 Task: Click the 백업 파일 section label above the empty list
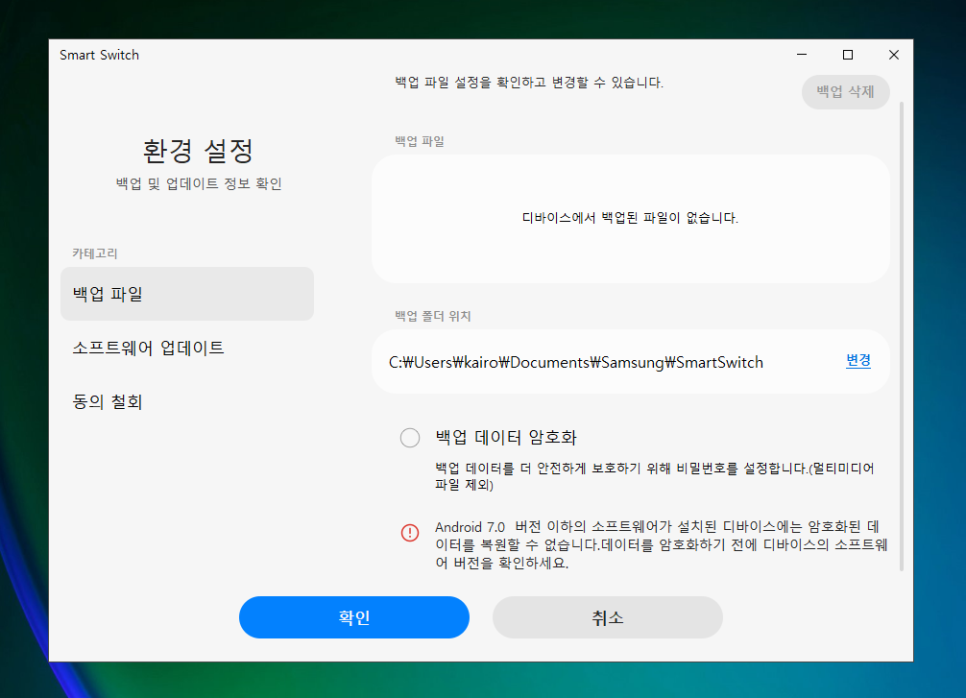point(420,141)
